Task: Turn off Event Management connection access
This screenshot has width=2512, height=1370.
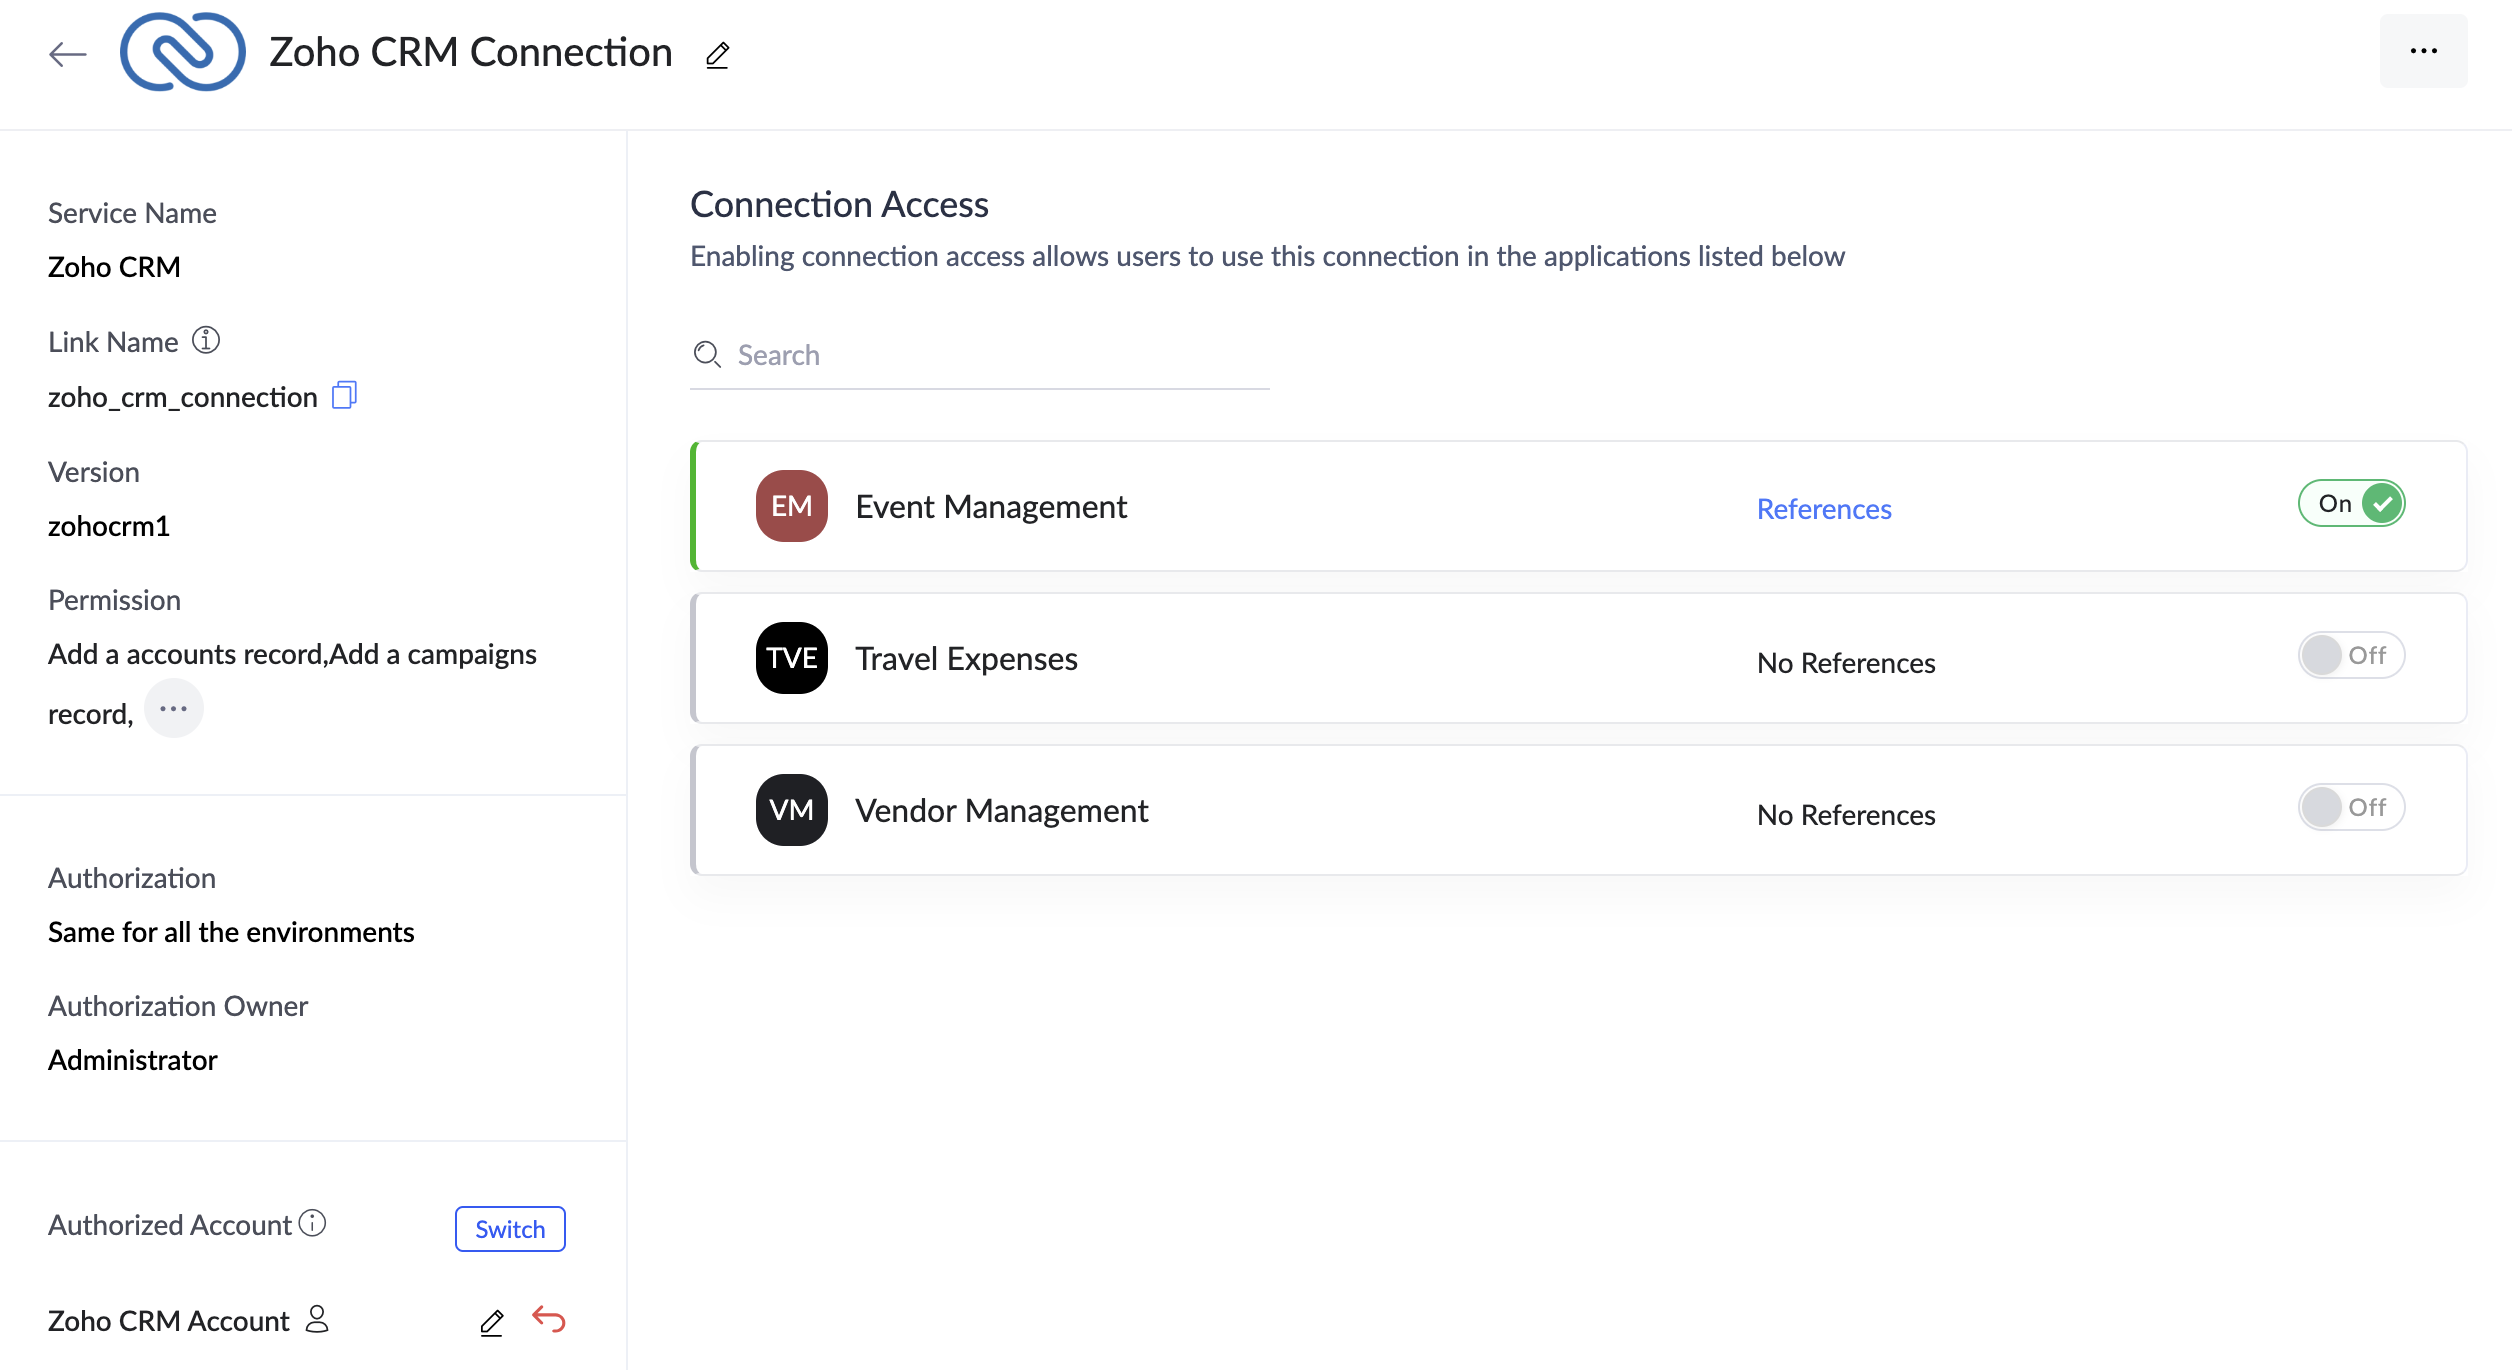Action: point(2351,503)
